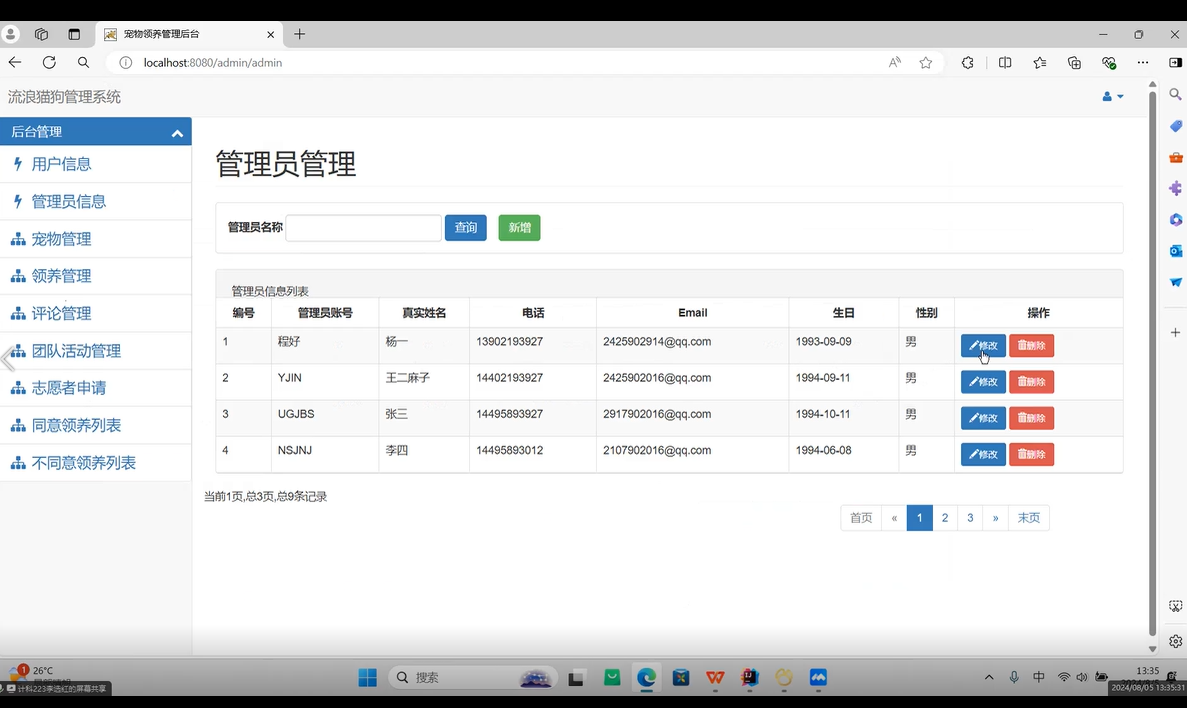Viewport: 1187px width, 708px height.
Task: Open the browser extensions icon
Action: pos(967,62)
